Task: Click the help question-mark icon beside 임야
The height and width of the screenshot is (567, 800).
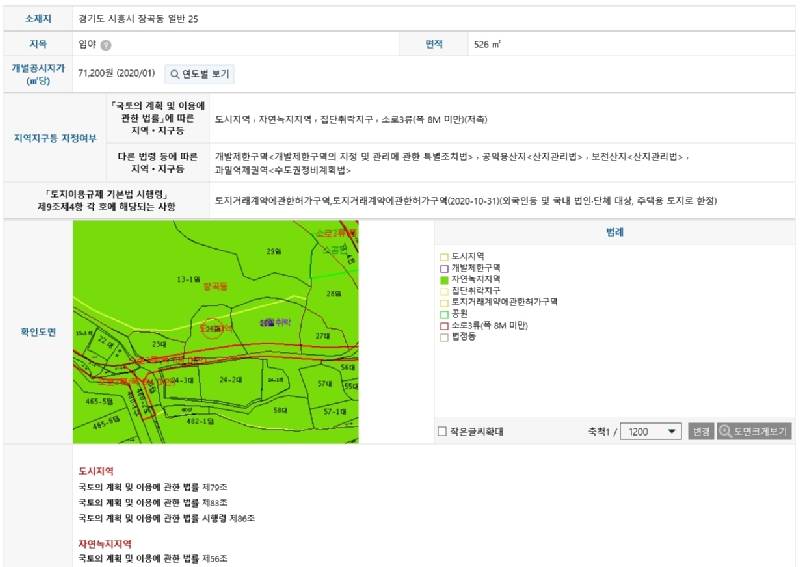Action: pyautogui.click(x=106, y=45)
